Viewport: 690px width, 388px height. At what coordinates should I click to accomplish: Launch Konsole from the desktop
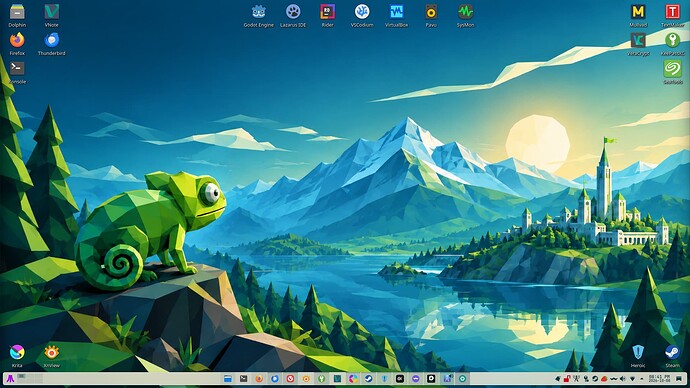point(17,72)
